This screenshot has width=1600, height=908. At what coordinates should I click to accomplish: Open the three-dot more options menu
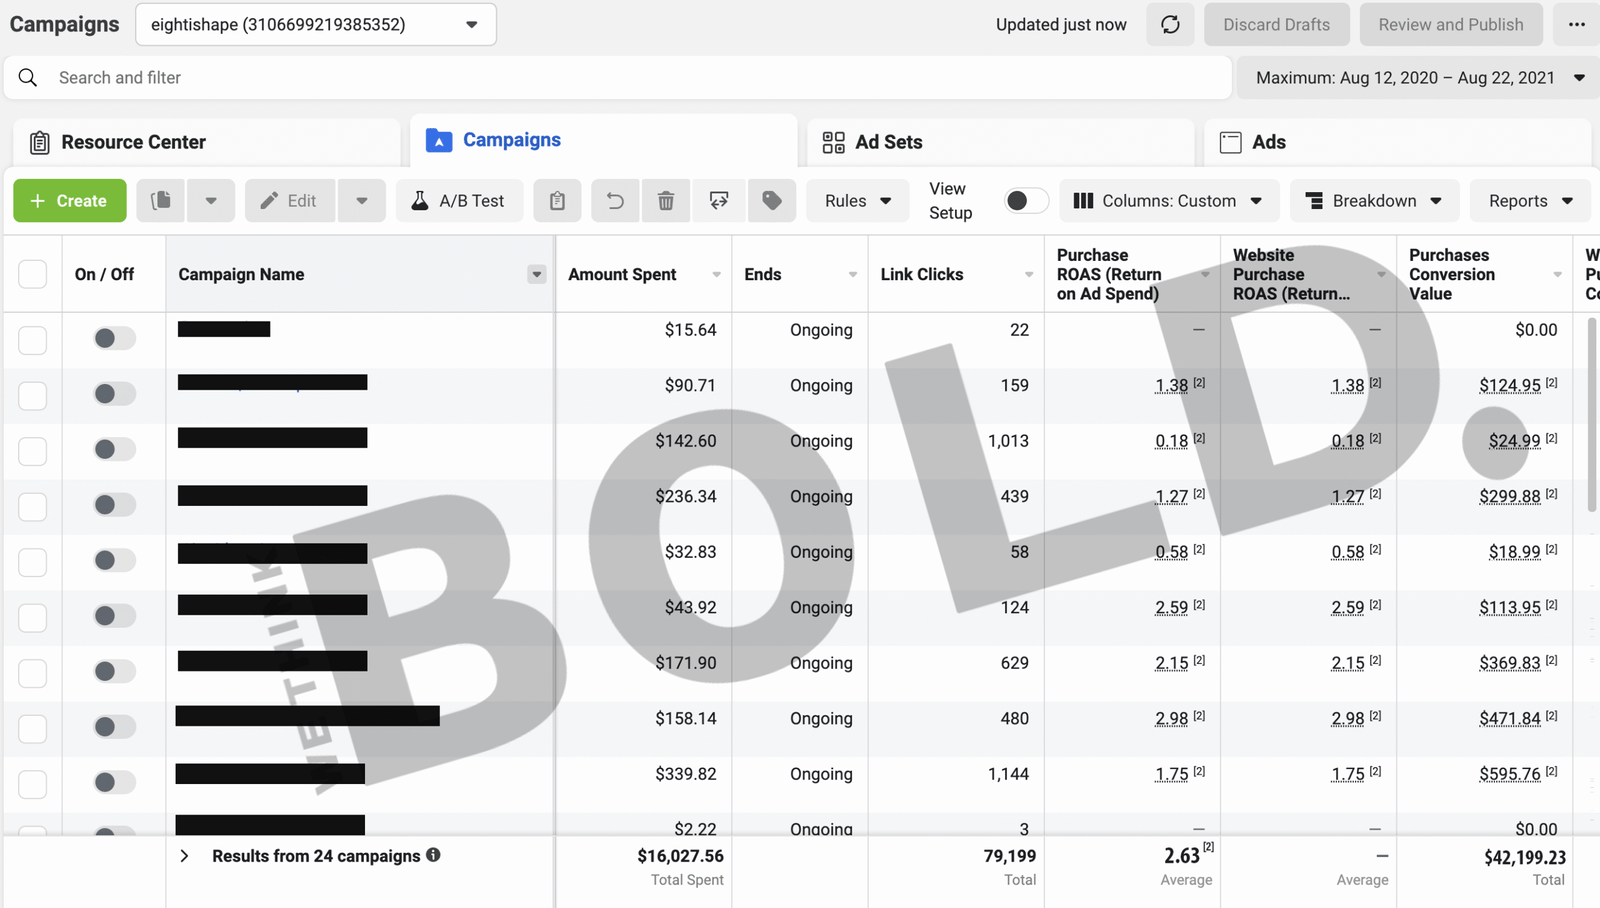[1576, 25]
